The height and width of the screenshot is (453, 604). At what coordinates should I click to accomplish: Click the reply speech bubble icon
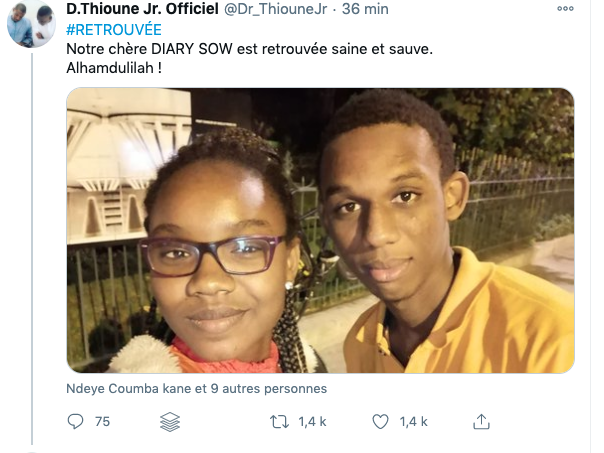(75, 422)
